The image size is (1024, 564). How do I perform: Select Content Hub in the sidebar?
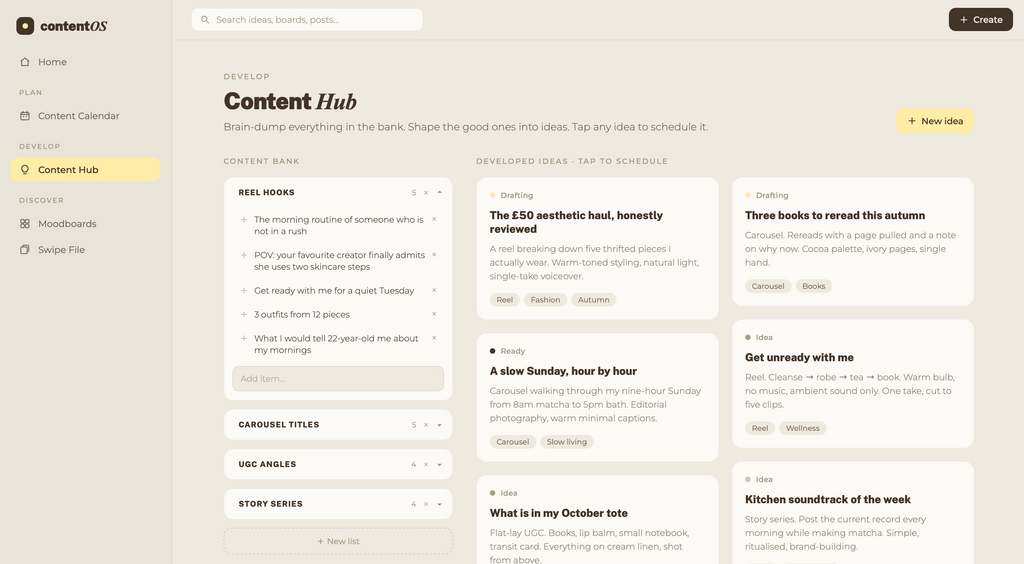coord(86,170)
